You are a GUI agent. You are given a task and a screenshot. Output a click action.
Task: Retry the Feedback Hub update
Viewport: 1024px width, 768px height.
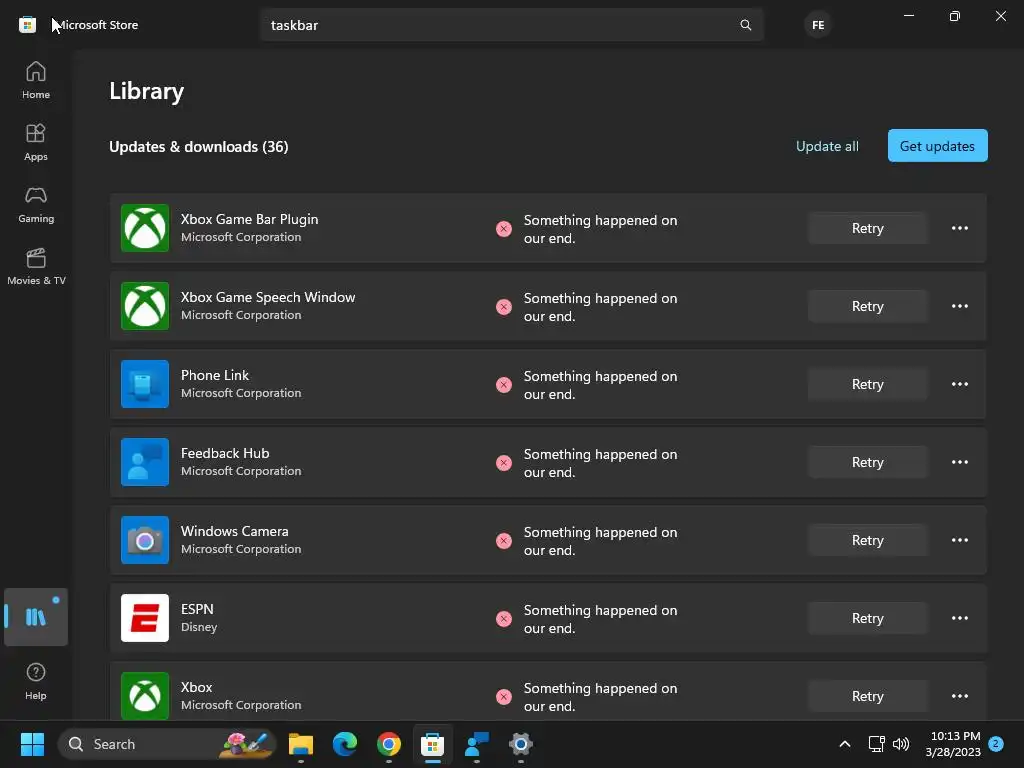coord(867,462)
